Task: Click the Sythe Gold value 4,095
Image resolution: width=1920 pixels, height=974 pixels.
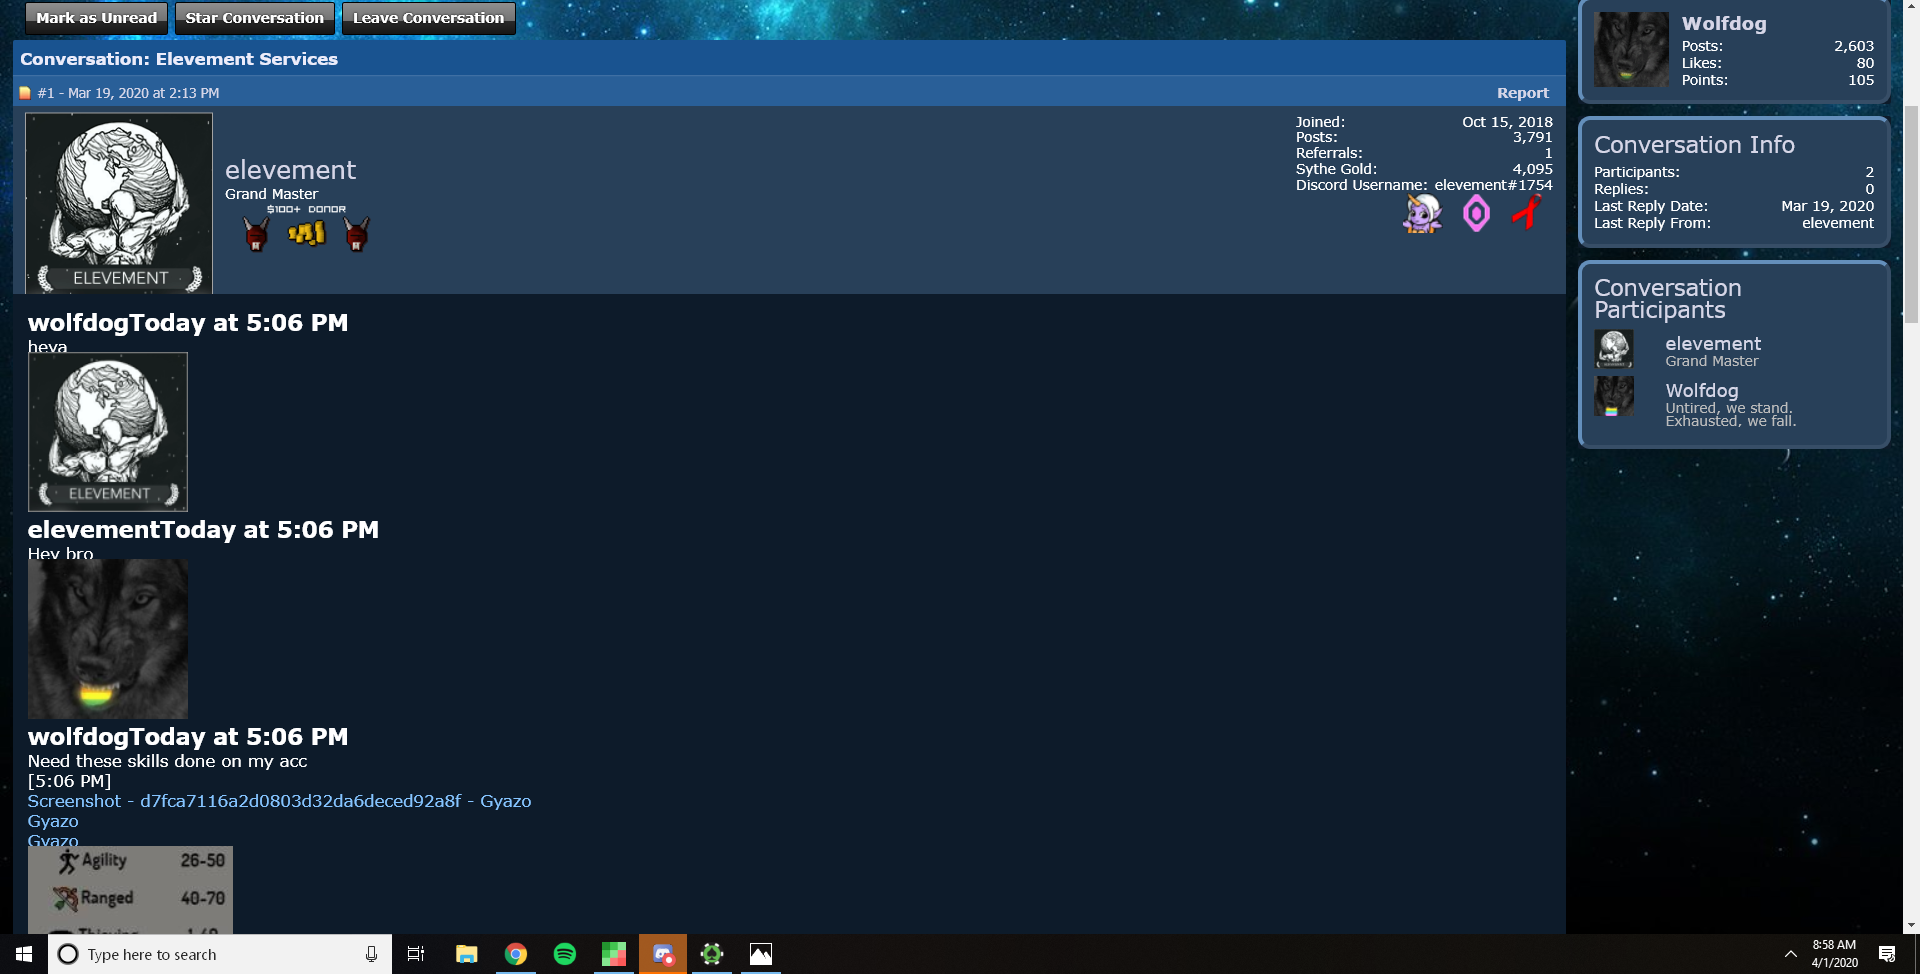Action: (x=1532, y=169)
